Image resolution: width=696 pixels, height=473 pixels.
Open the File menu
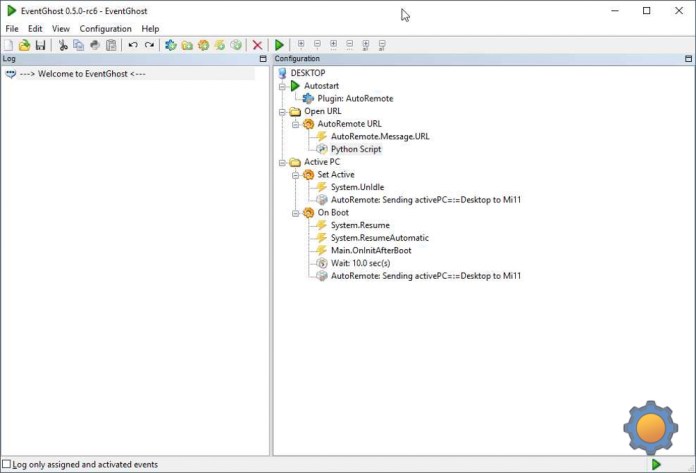[x=12, y=29]
